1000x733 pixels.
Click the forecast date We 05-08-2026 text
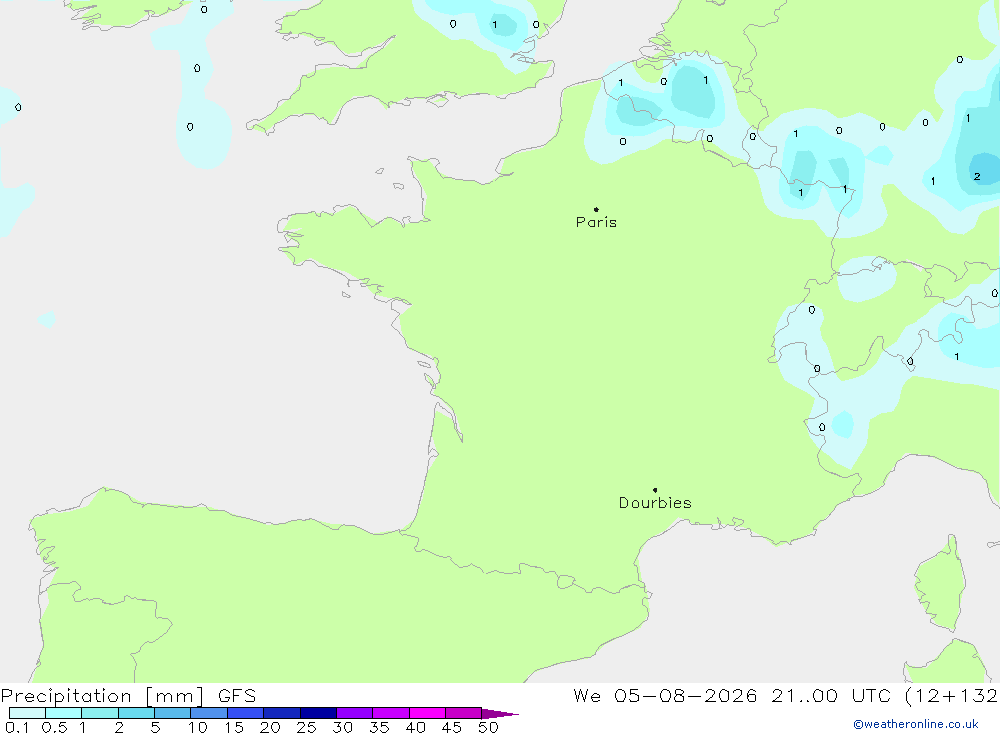click(x=665, y=695)
